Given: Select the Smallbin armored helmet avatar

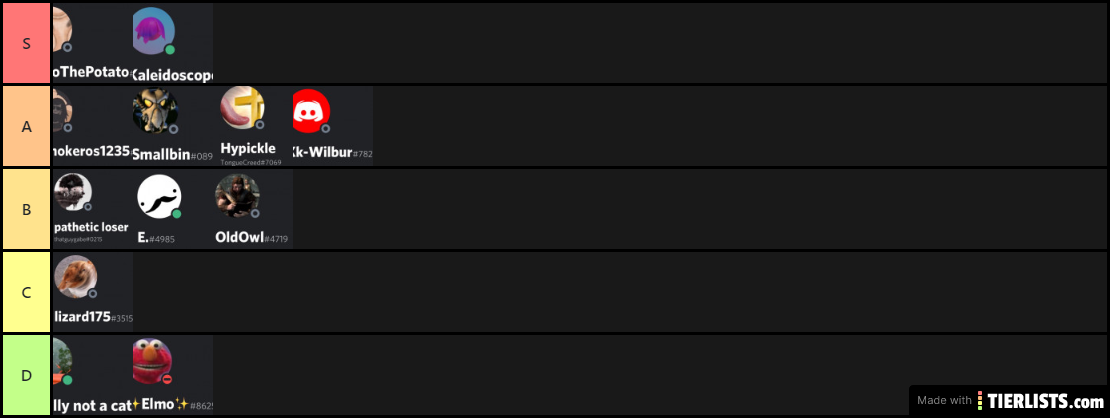Looking at the screenshot, I should pos(154,111).
